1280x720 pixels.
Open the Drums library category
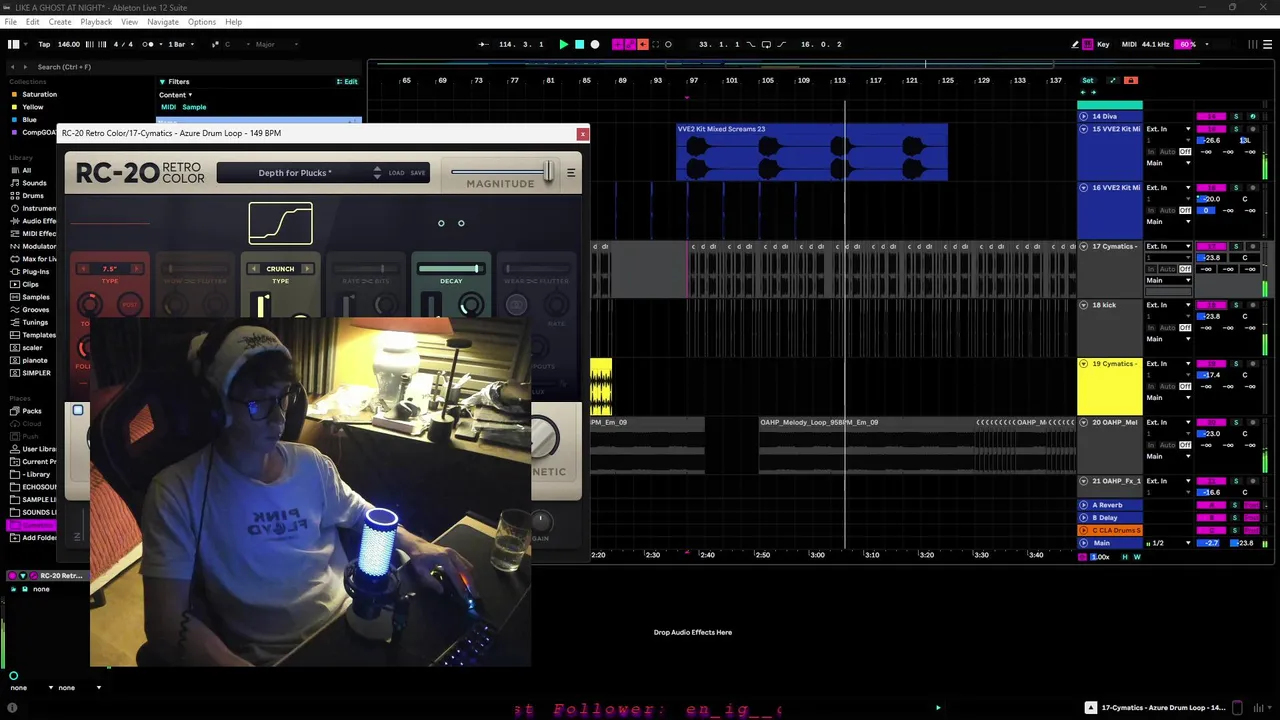coord(33,196)
